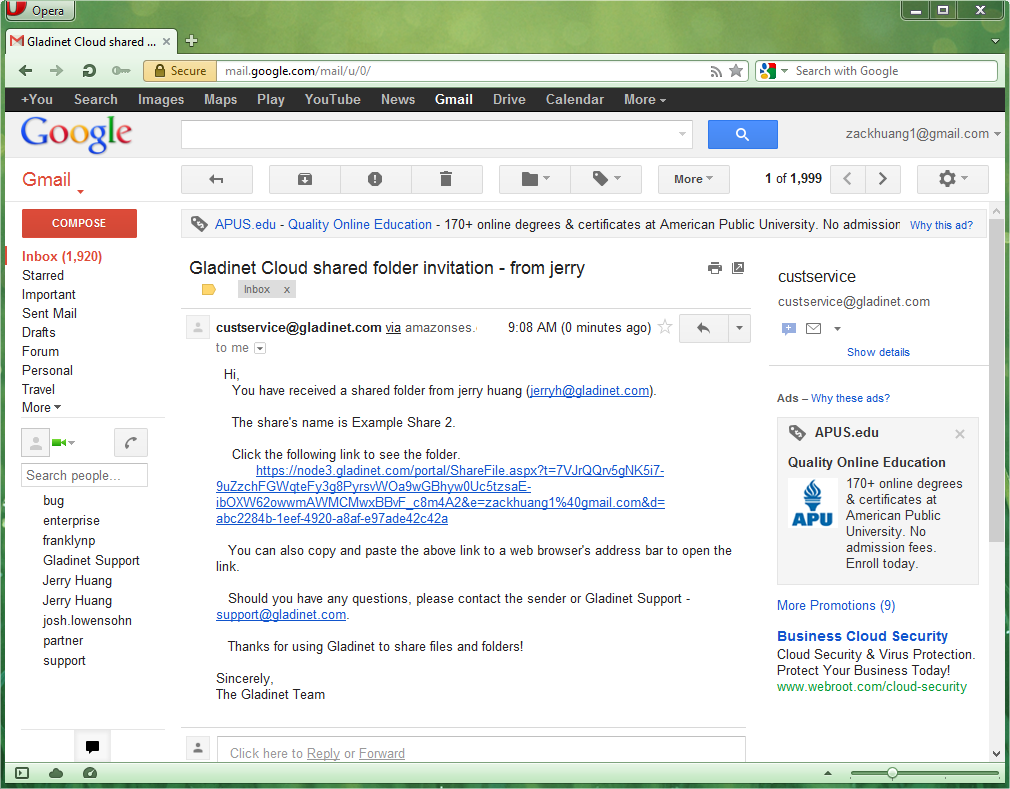Viewport: 1010px width, 789px height.
Task: Open YouTube from Google bar
Action: (x=332, y=100)
